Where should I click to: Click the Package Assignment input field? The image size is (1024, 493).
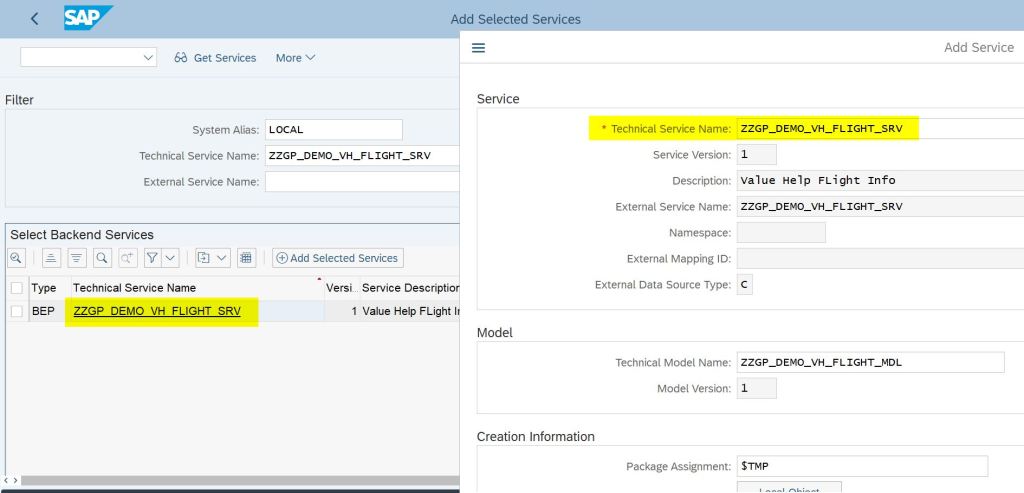861,466
